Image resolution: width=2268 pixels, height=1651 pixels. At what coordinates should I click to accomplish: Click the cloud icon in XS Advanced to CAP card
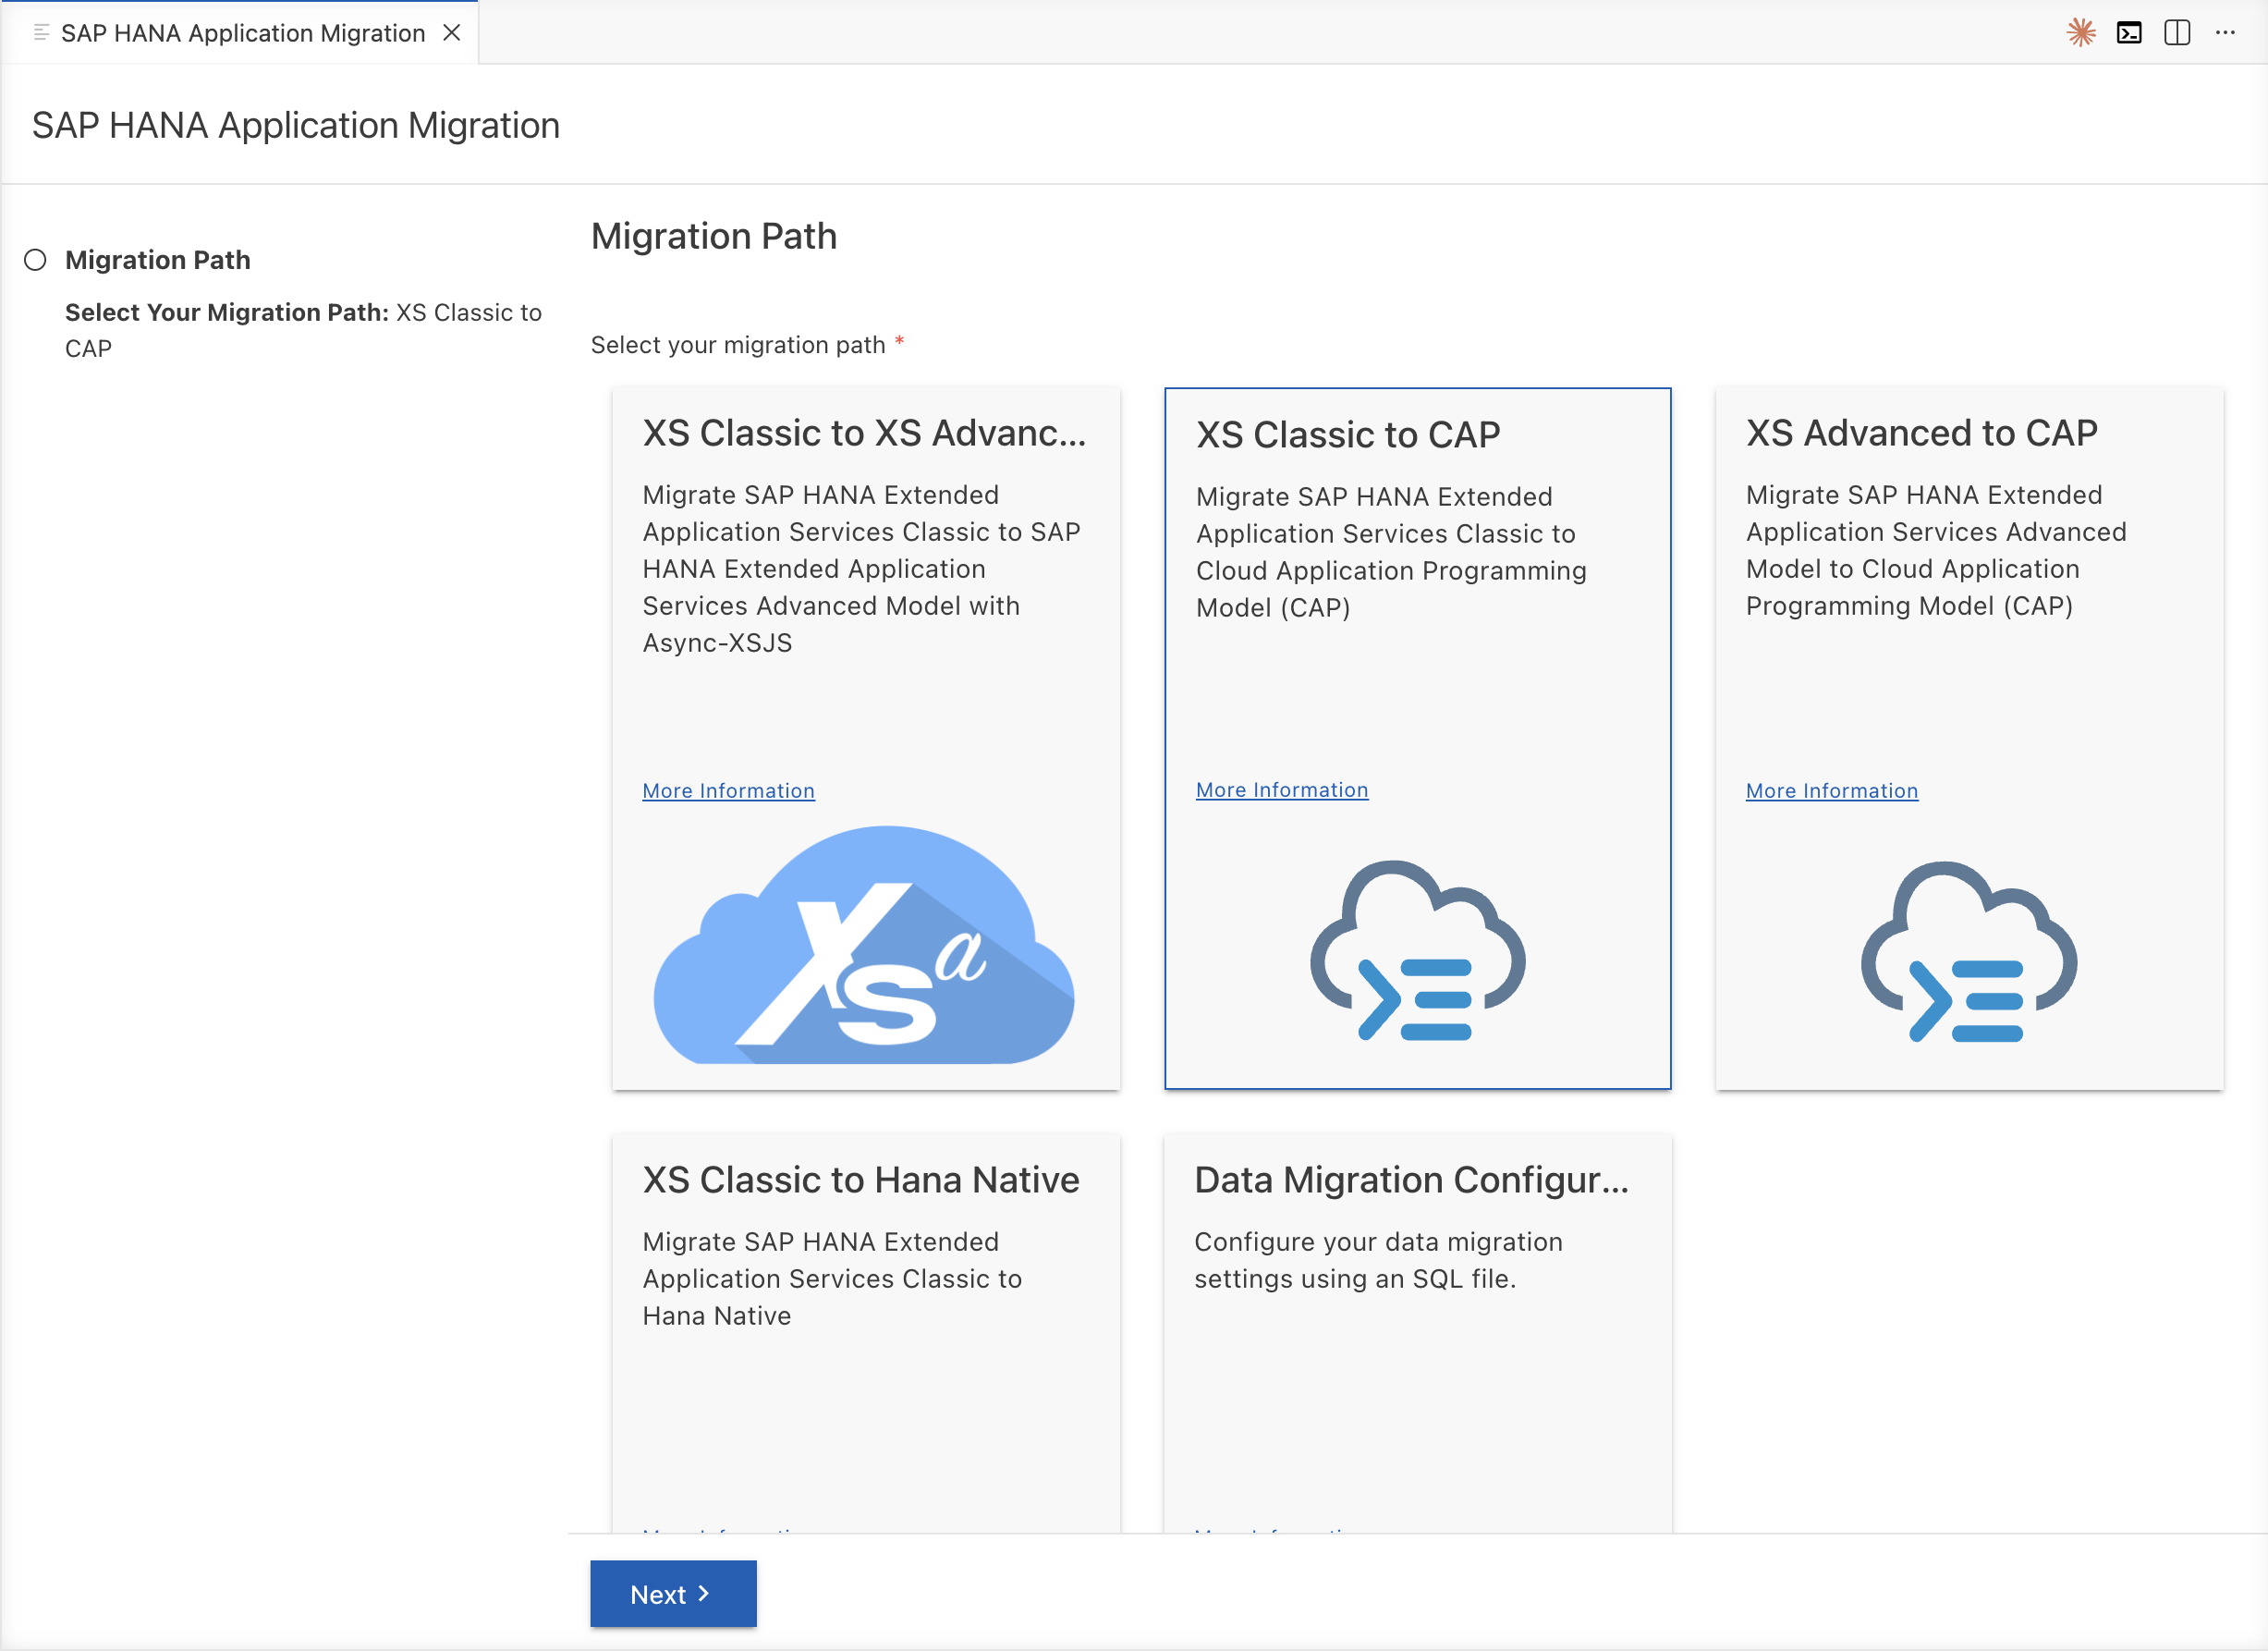pos(1969,951)
